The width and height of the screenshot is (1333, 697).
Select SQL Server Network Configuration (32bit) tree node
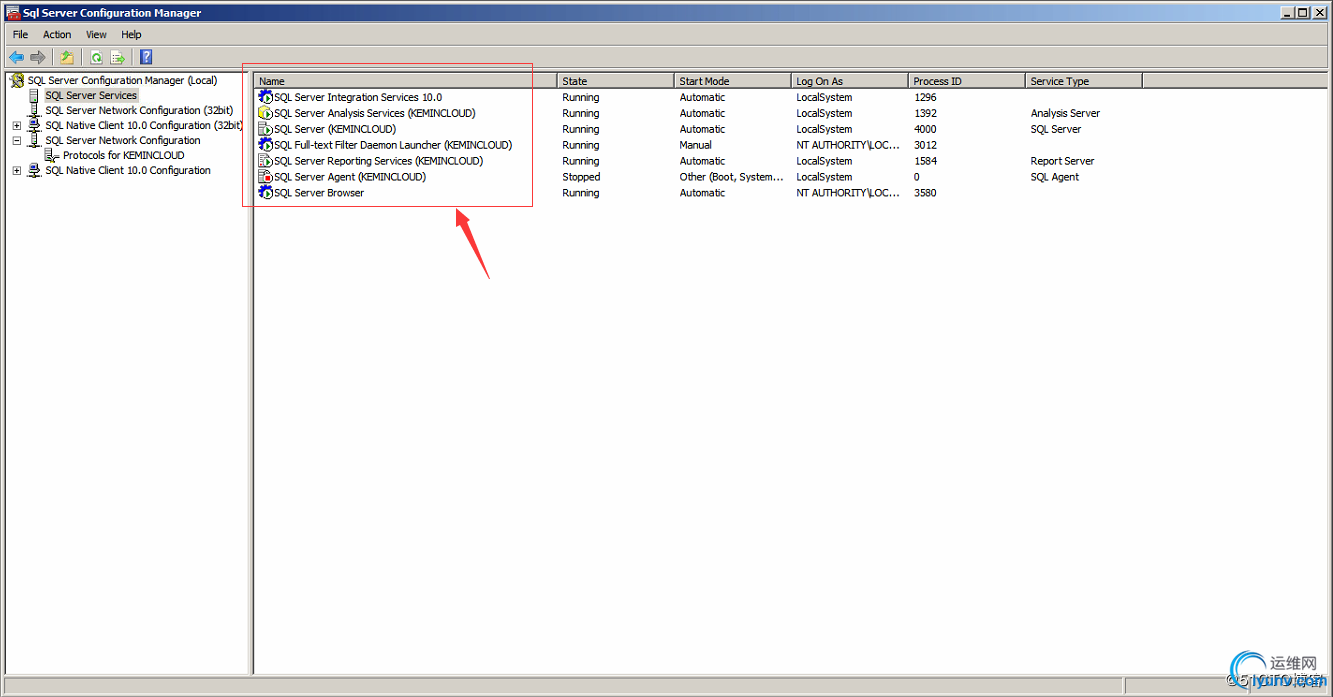[139, 110]
